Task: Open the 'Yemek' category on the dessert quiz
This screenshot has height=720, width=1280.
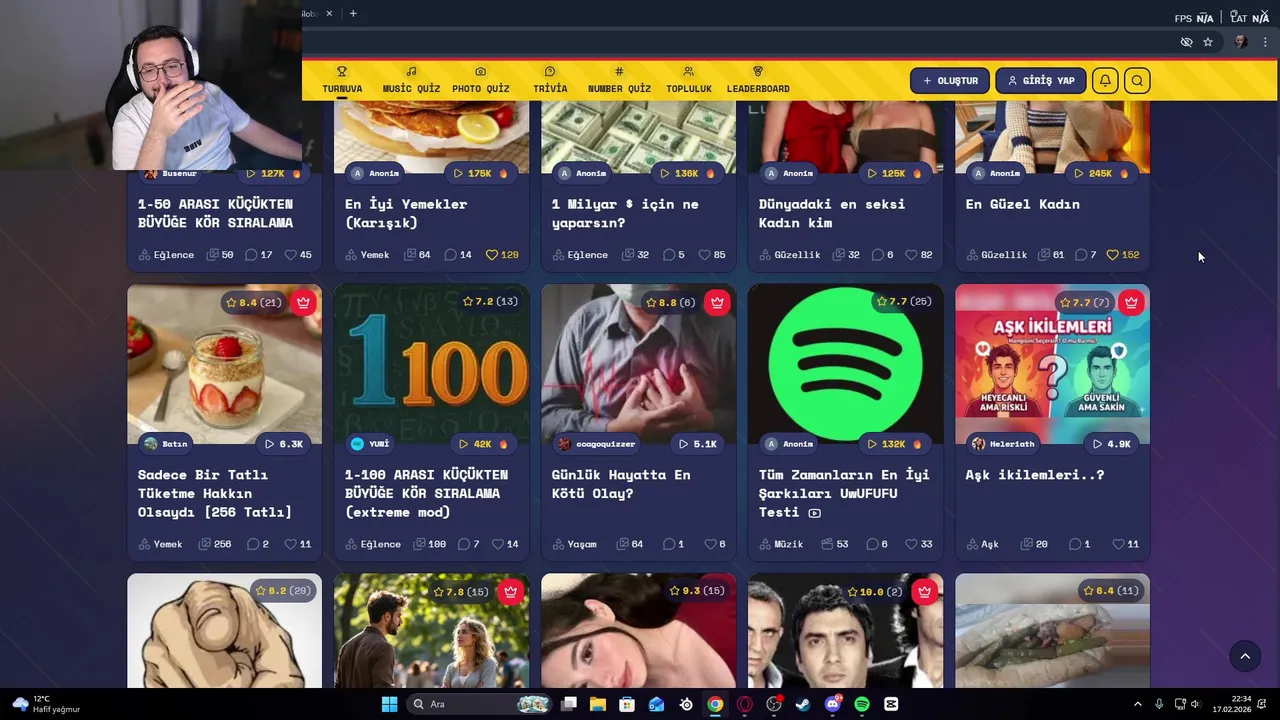Action: [x=161, y=544]
